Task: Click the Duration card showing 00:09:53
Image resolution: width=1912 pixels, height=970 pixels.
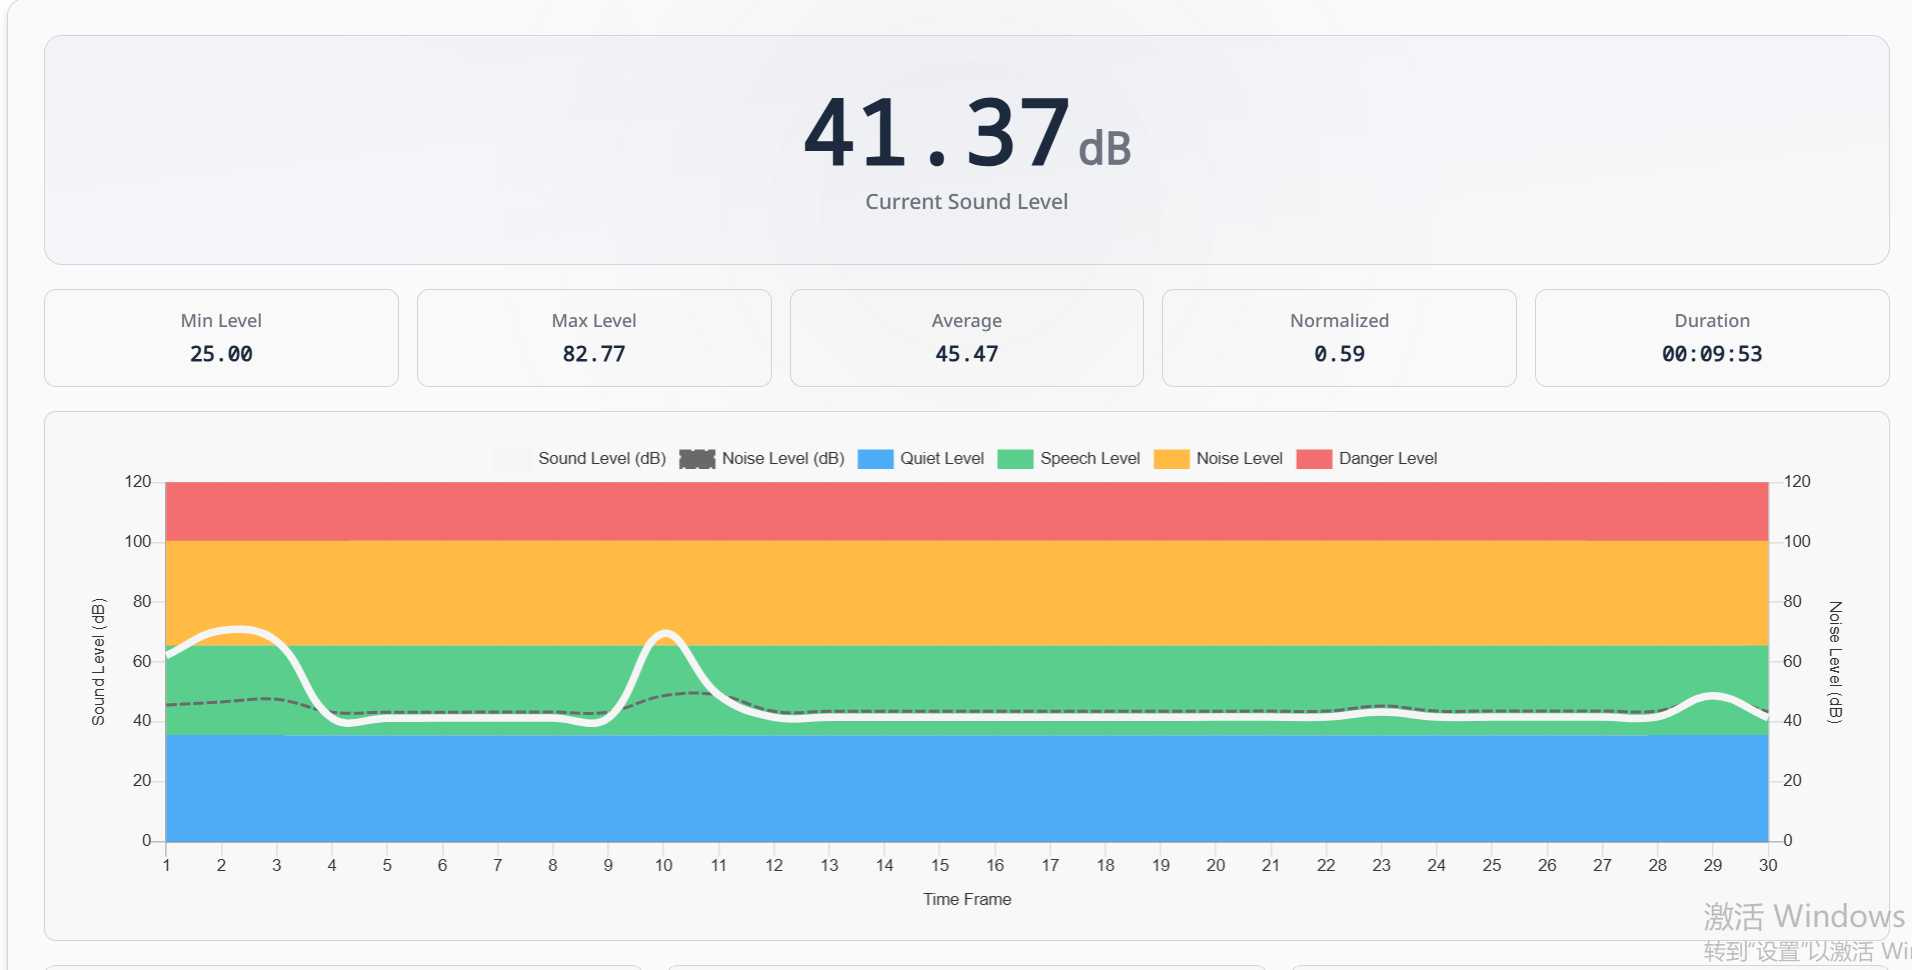Action: pos(1711,337)
